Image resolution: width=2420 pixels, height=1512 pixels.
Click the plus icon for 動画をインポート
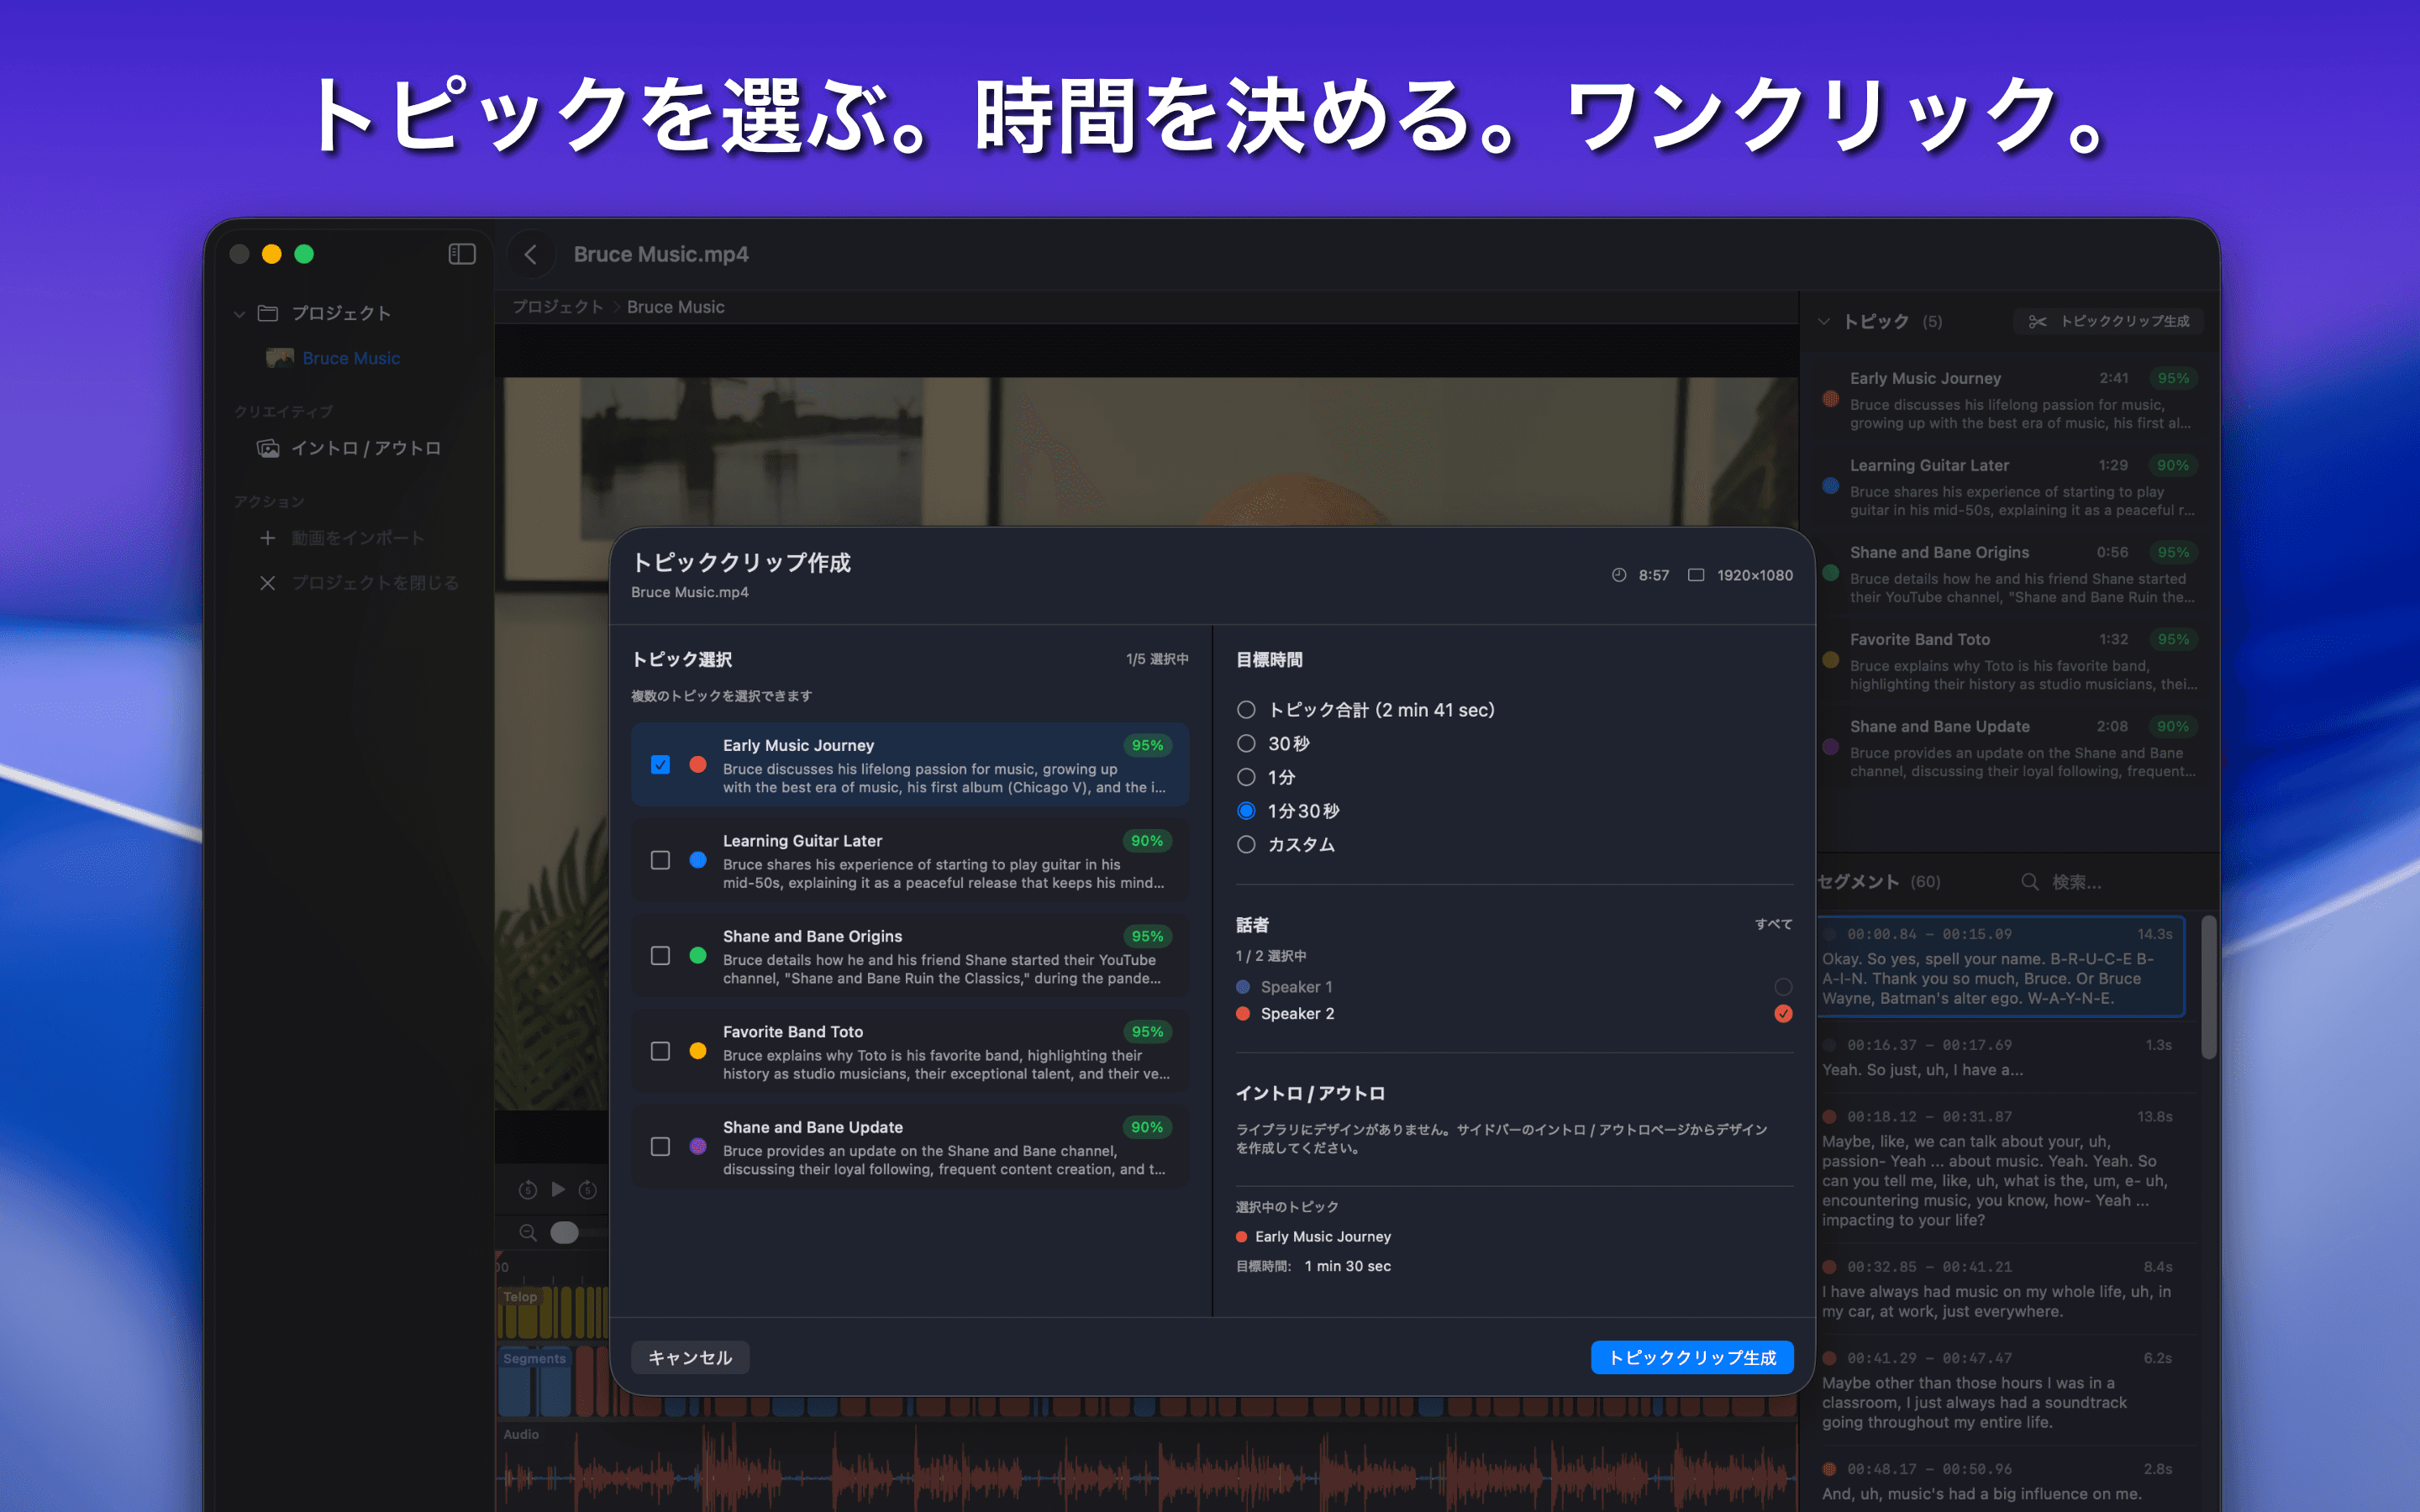tap(267, 538)
